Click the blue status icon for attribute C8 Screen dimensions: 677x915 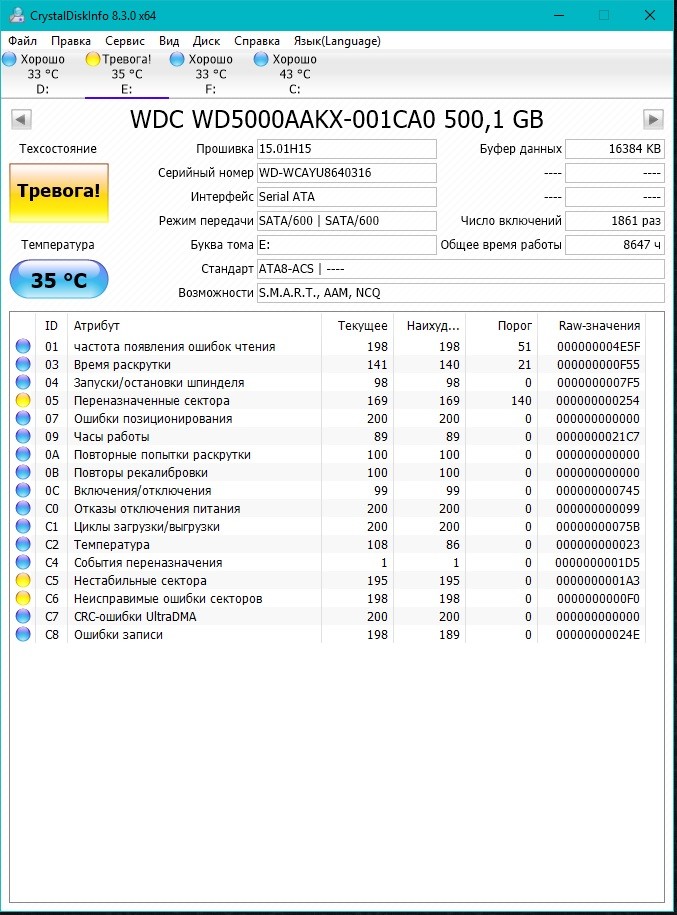point(23,634)
